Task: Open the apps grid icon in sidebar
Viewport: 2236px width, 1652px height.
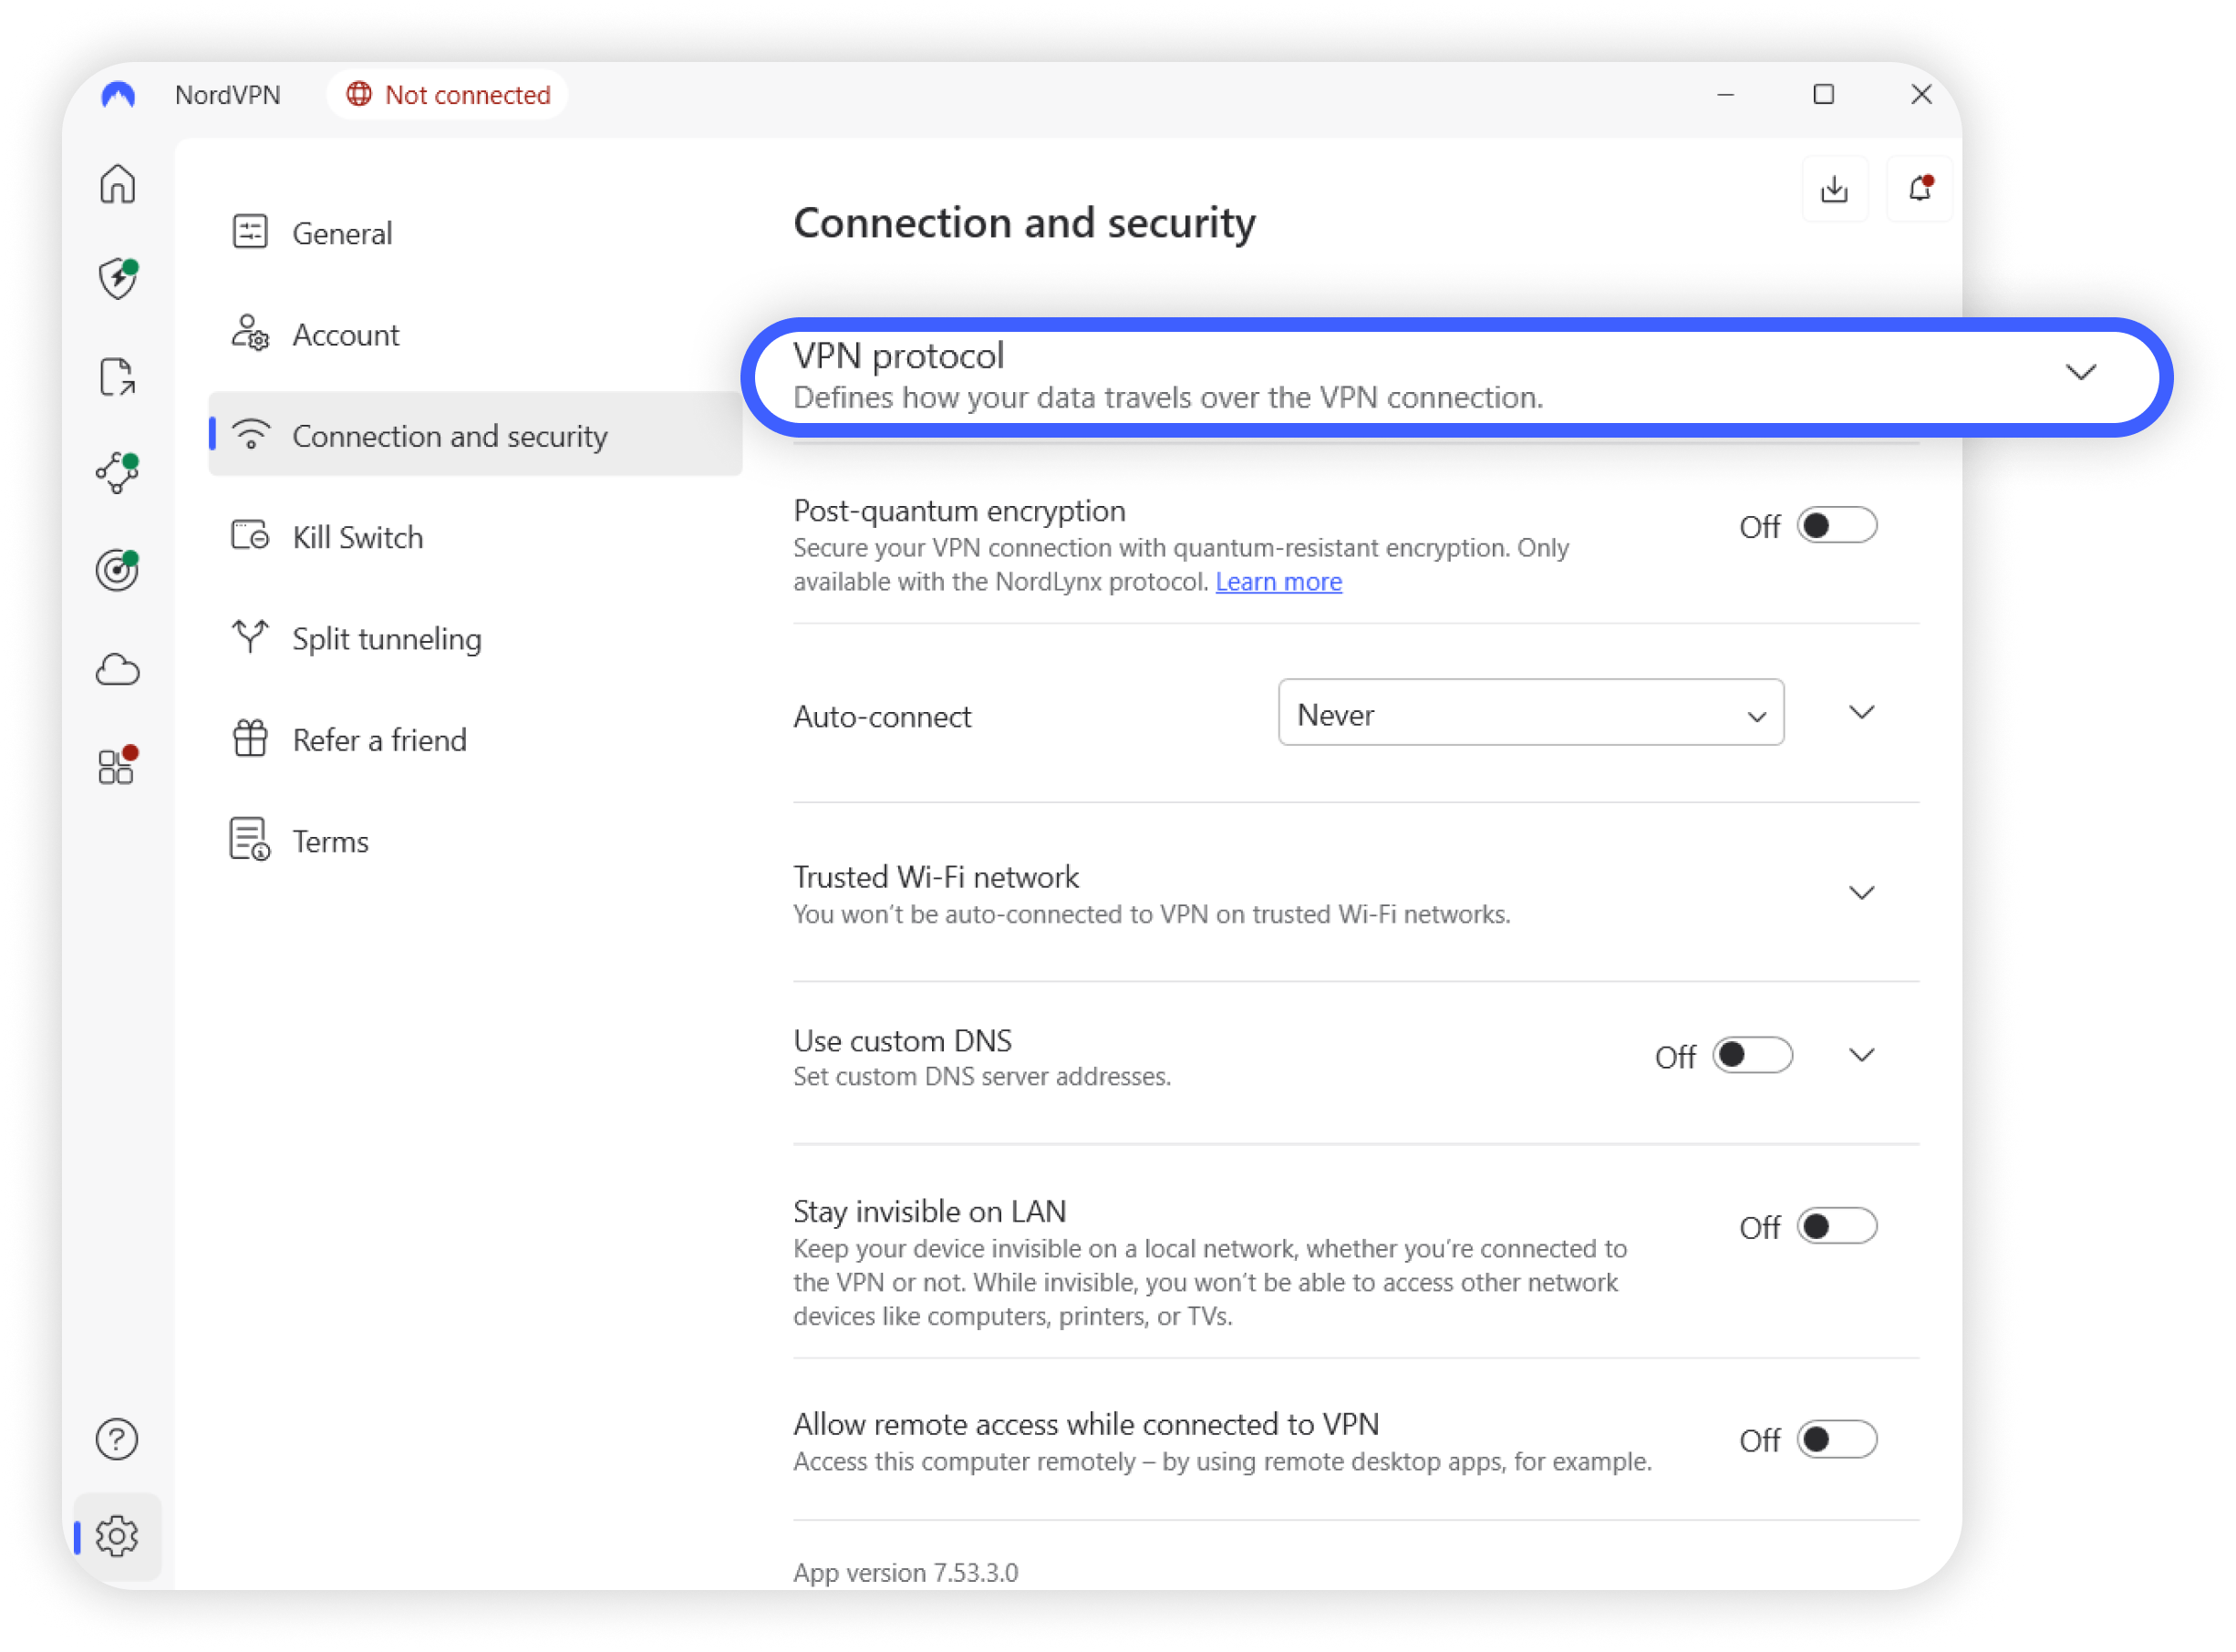Action: click(117, 766)
